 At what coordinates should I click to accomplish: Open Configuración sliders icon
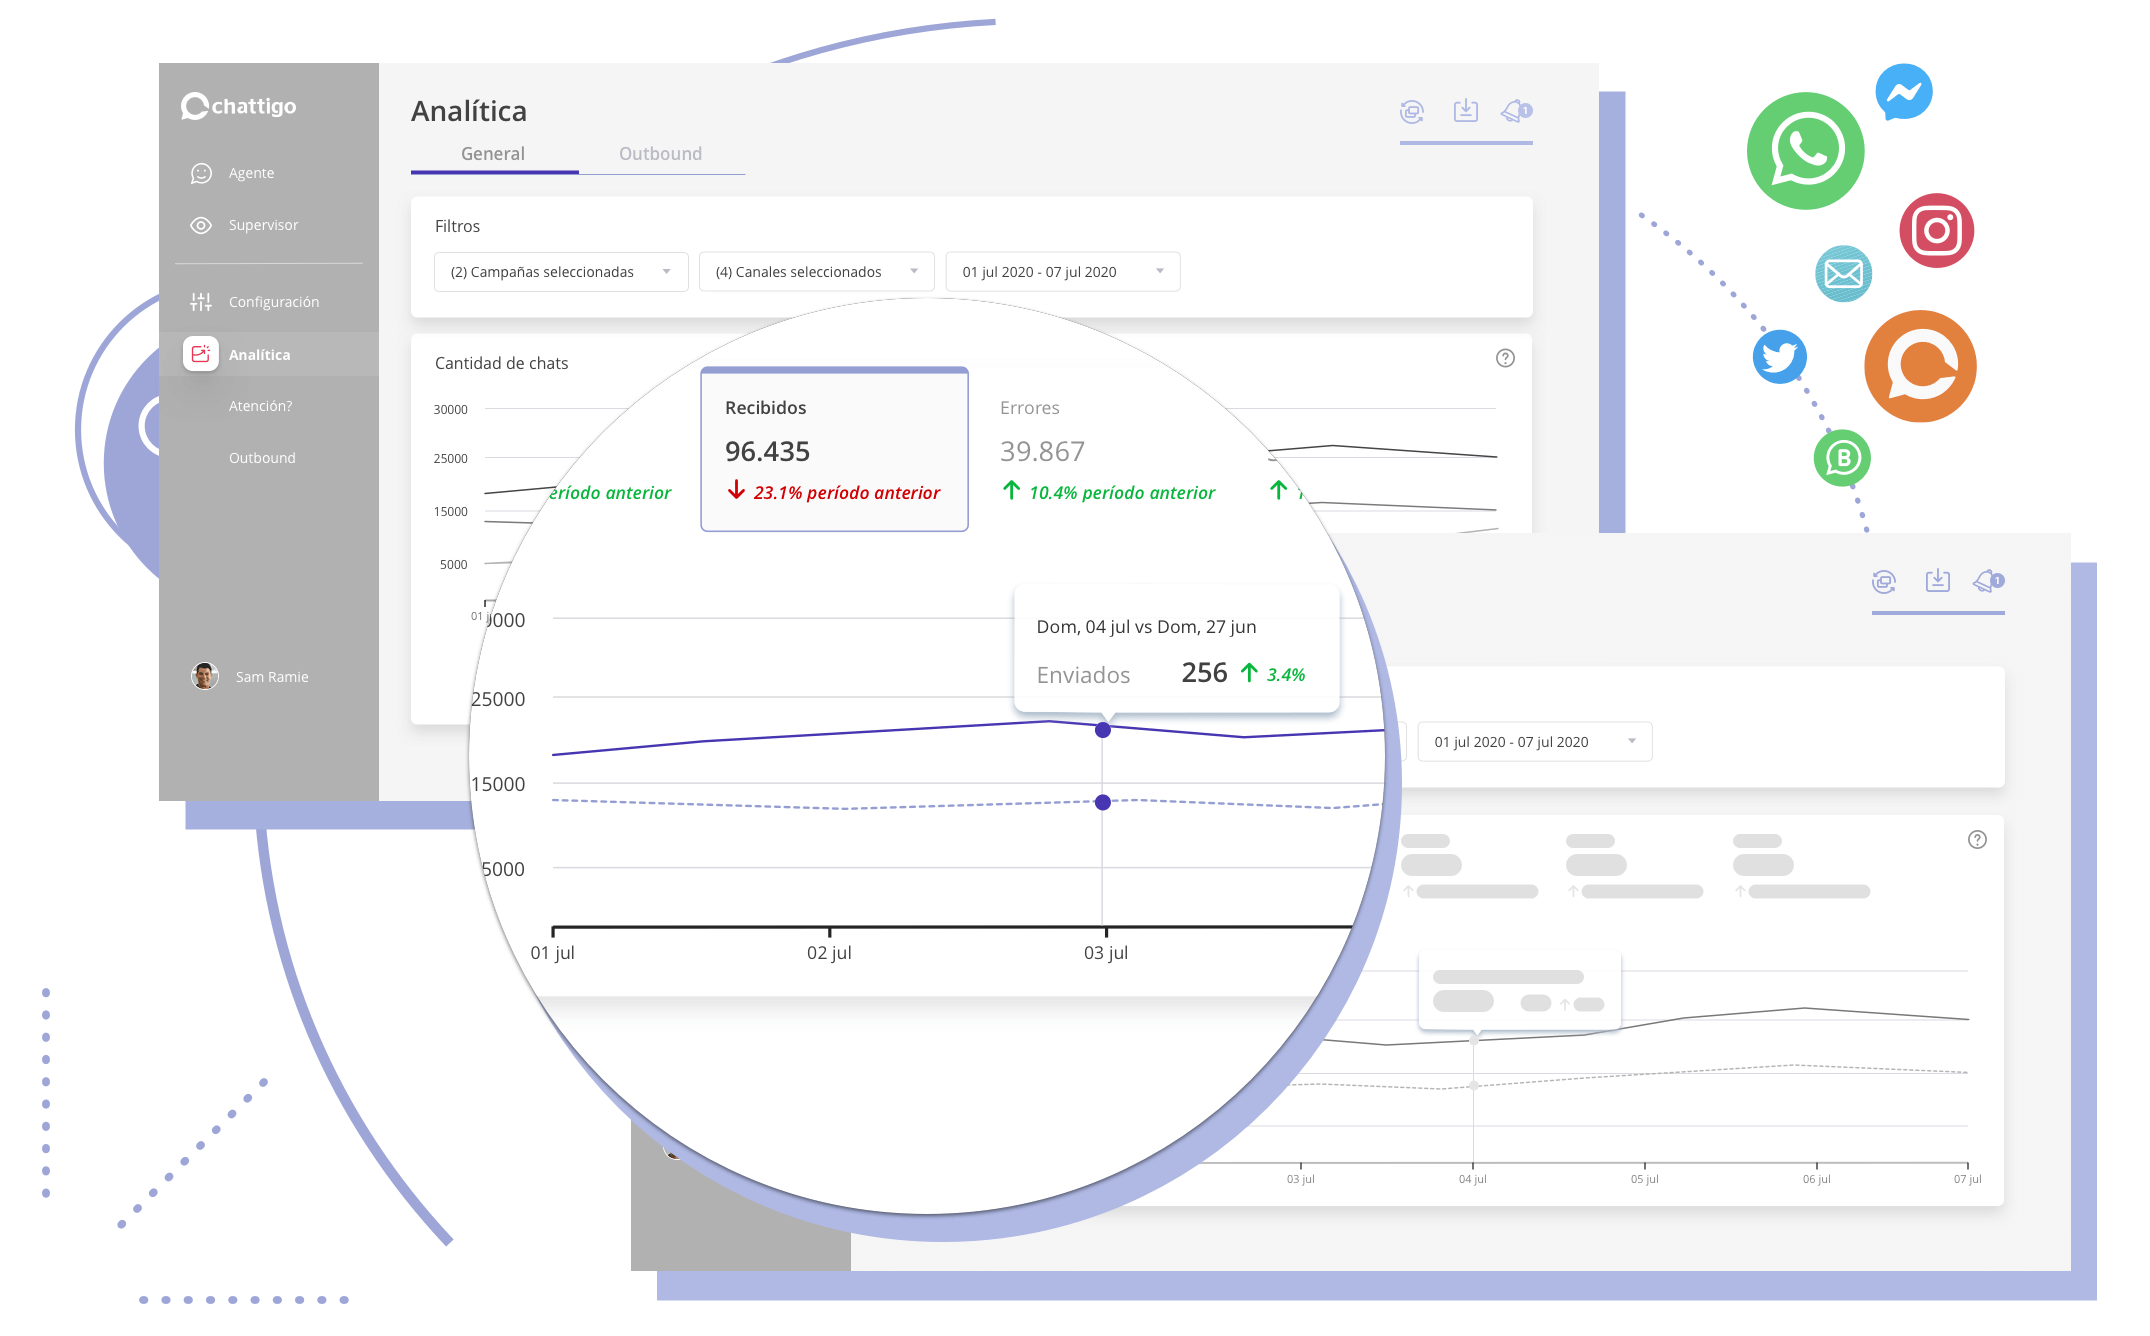click(201, 302)
